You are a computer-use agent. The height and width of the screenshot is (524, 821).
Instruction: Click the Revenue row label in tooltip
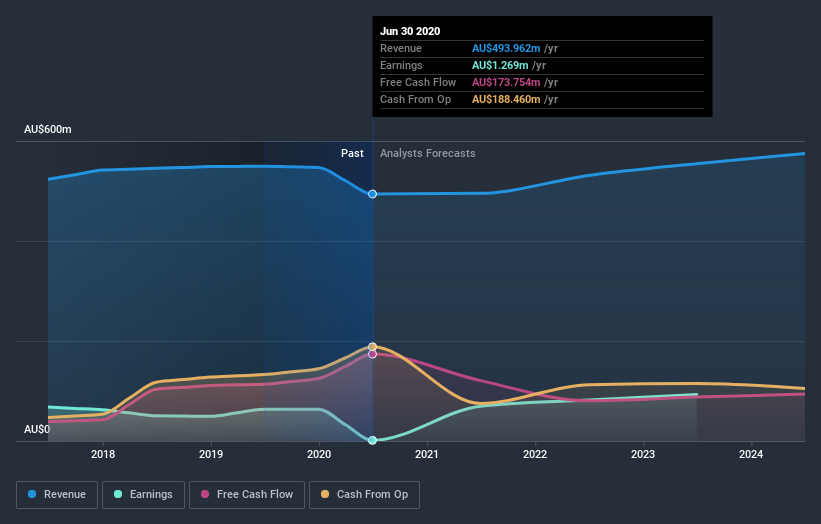pos(401,48)
